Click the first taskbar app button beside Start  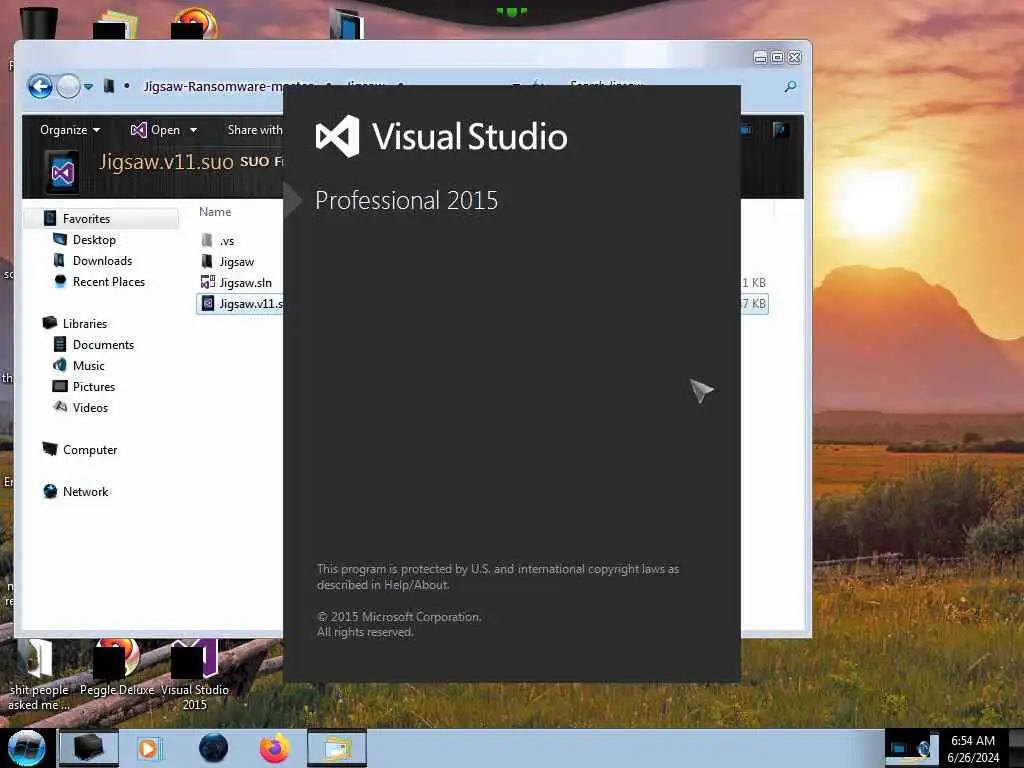pyautogui.click(x=89, y=748)
